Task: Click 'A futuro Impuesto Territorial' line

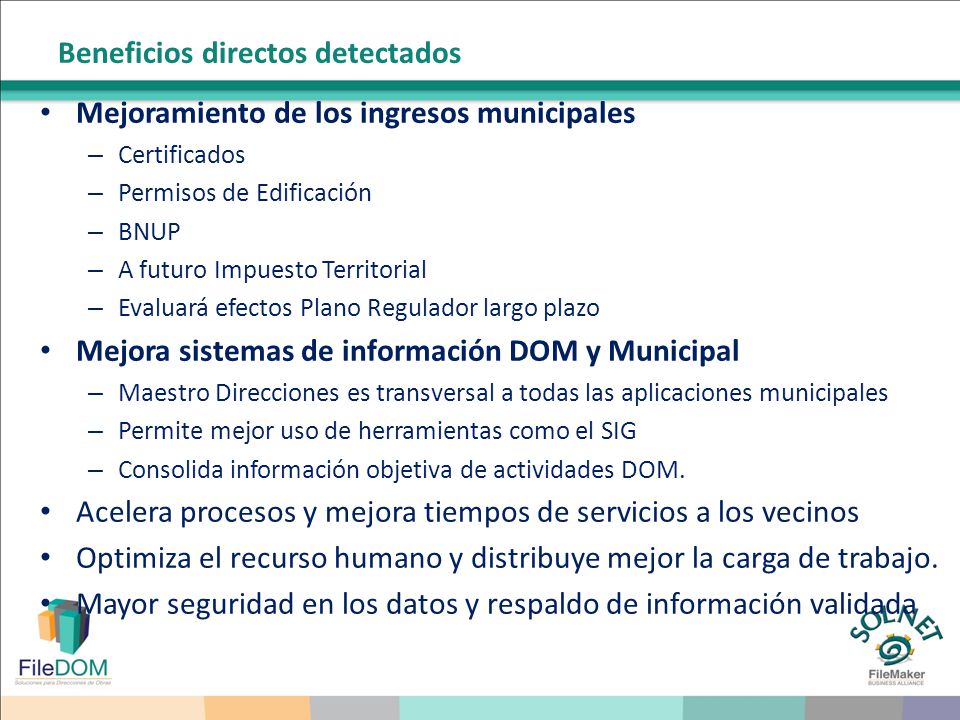Action: 272,269
